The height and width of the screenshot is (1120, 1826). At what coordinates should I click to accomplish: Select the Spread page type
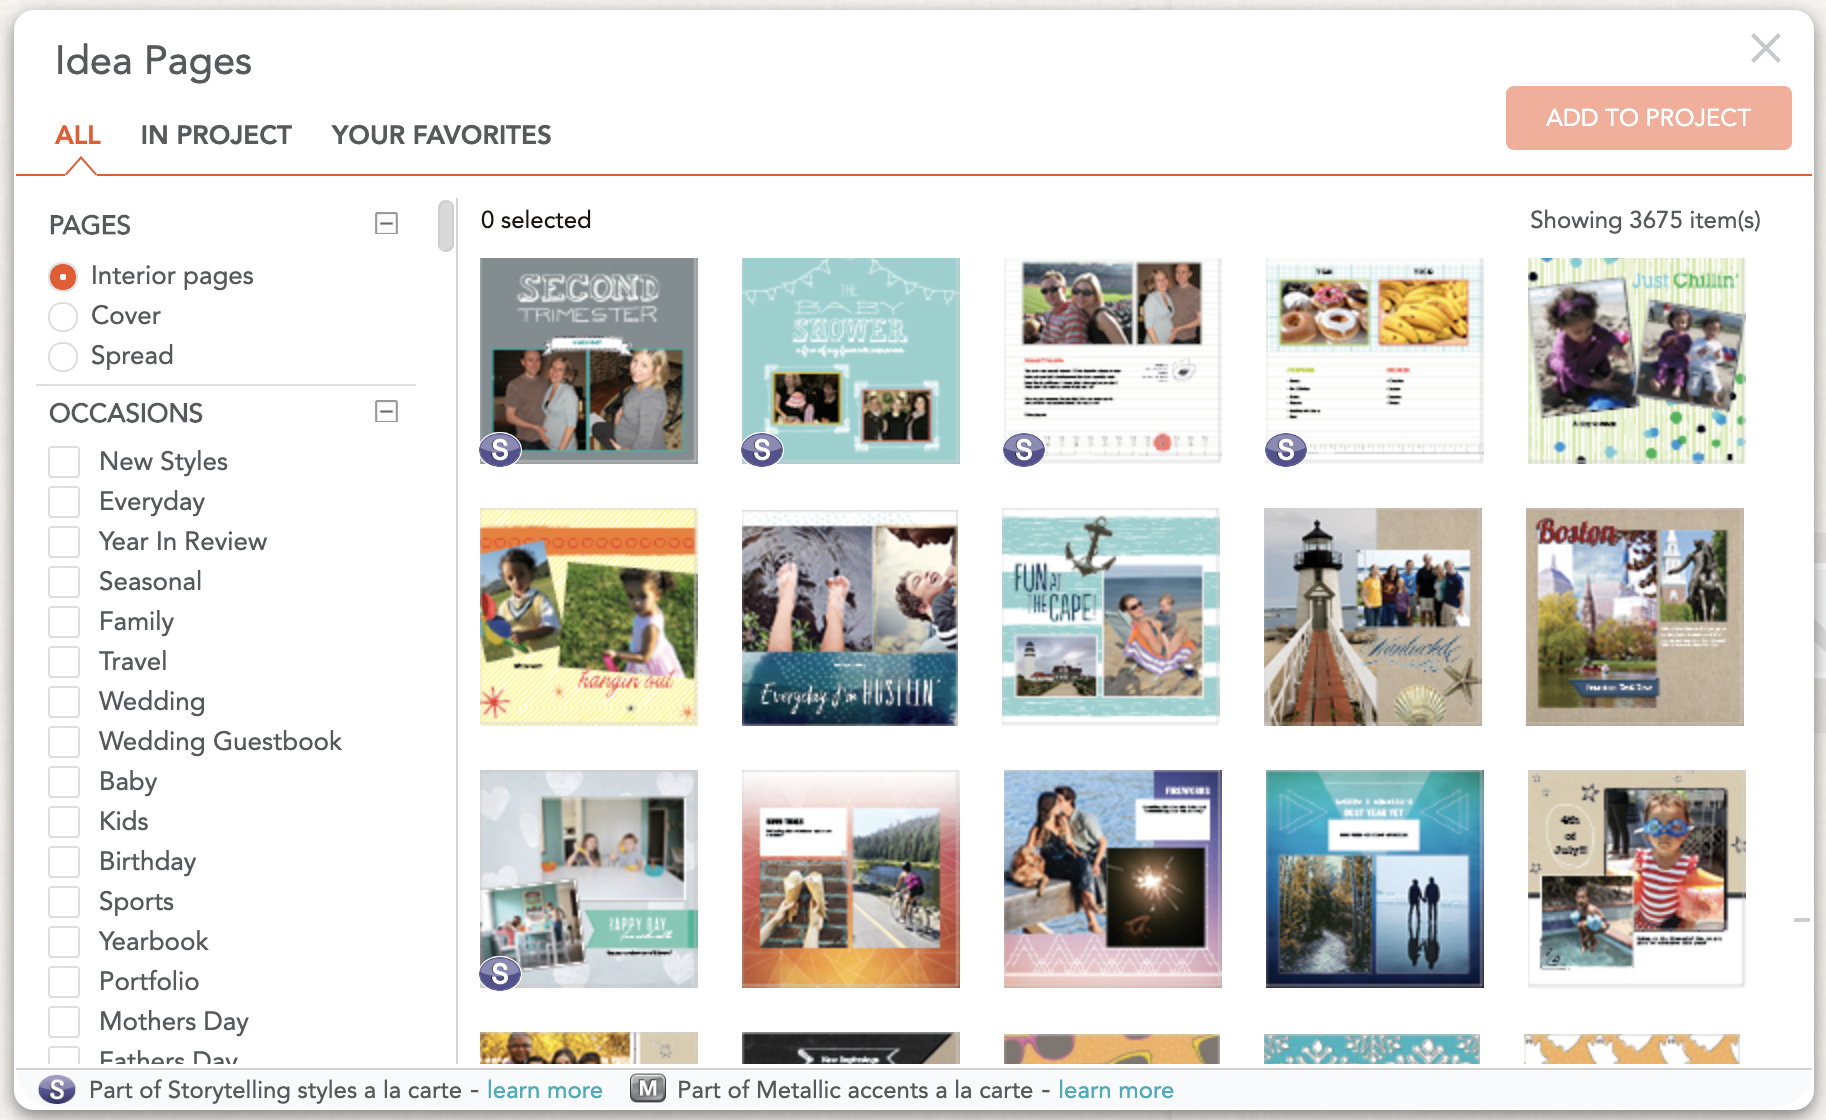[63, 356]
